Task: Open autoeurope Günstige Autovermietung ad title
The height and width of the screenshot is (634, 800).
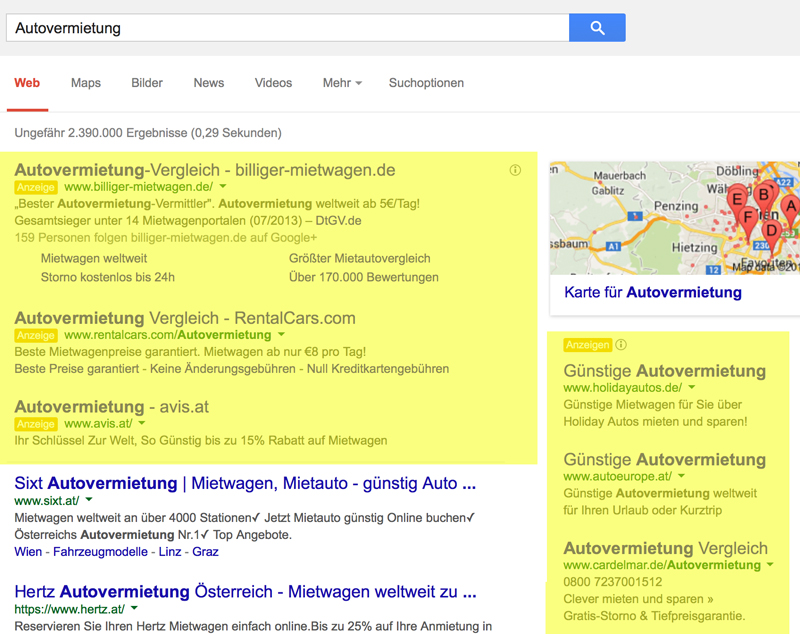Action: tap(664, 460)
